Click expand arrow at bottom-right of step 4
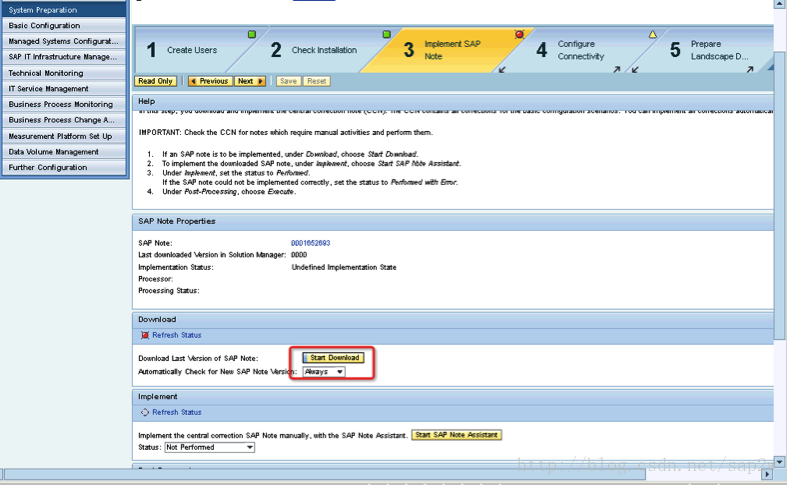This screenshot has width=788, height=485. [617, 70]
